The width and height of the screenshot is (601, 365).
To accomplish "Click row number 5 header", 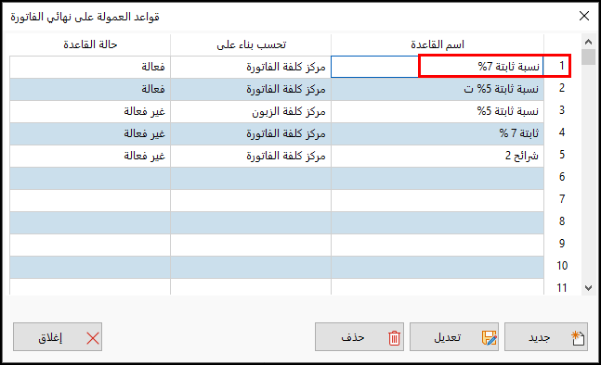I will [562, 155].
